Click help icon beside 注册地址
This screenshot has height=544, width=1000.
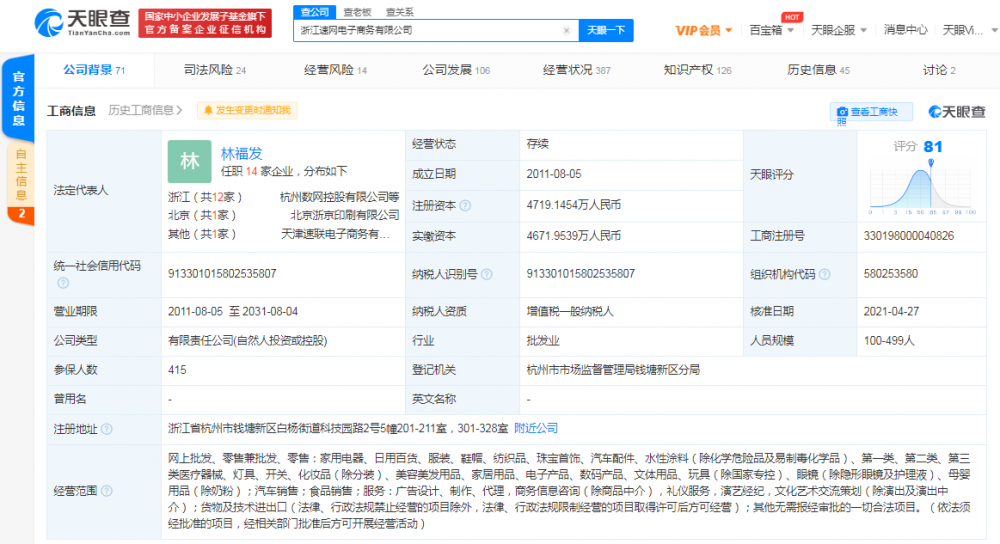[x=106, y=429]
